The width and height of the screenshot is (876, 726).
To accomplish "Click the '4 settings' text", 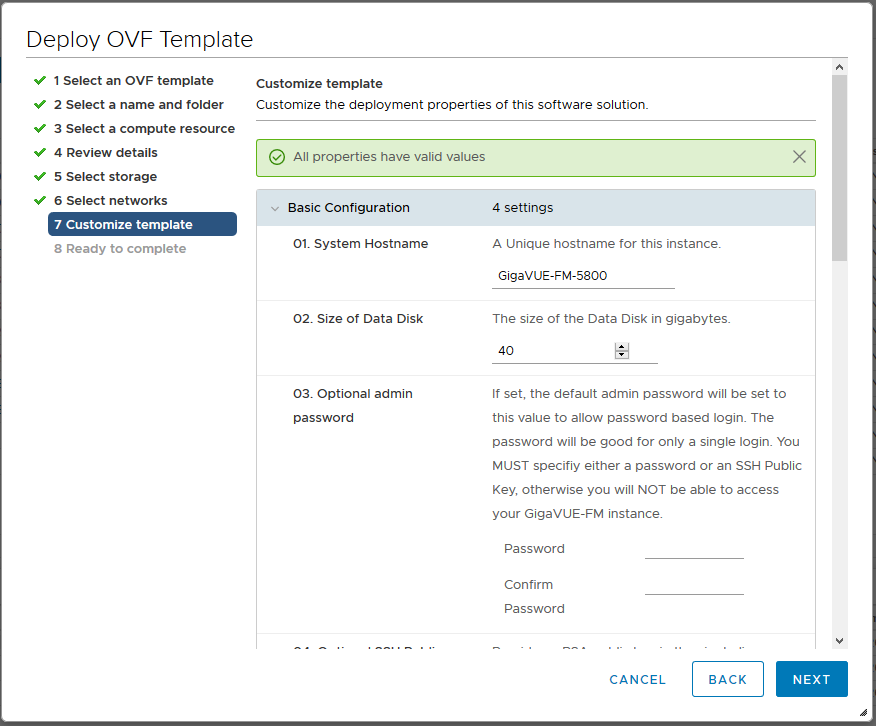I will coord(522,208).
